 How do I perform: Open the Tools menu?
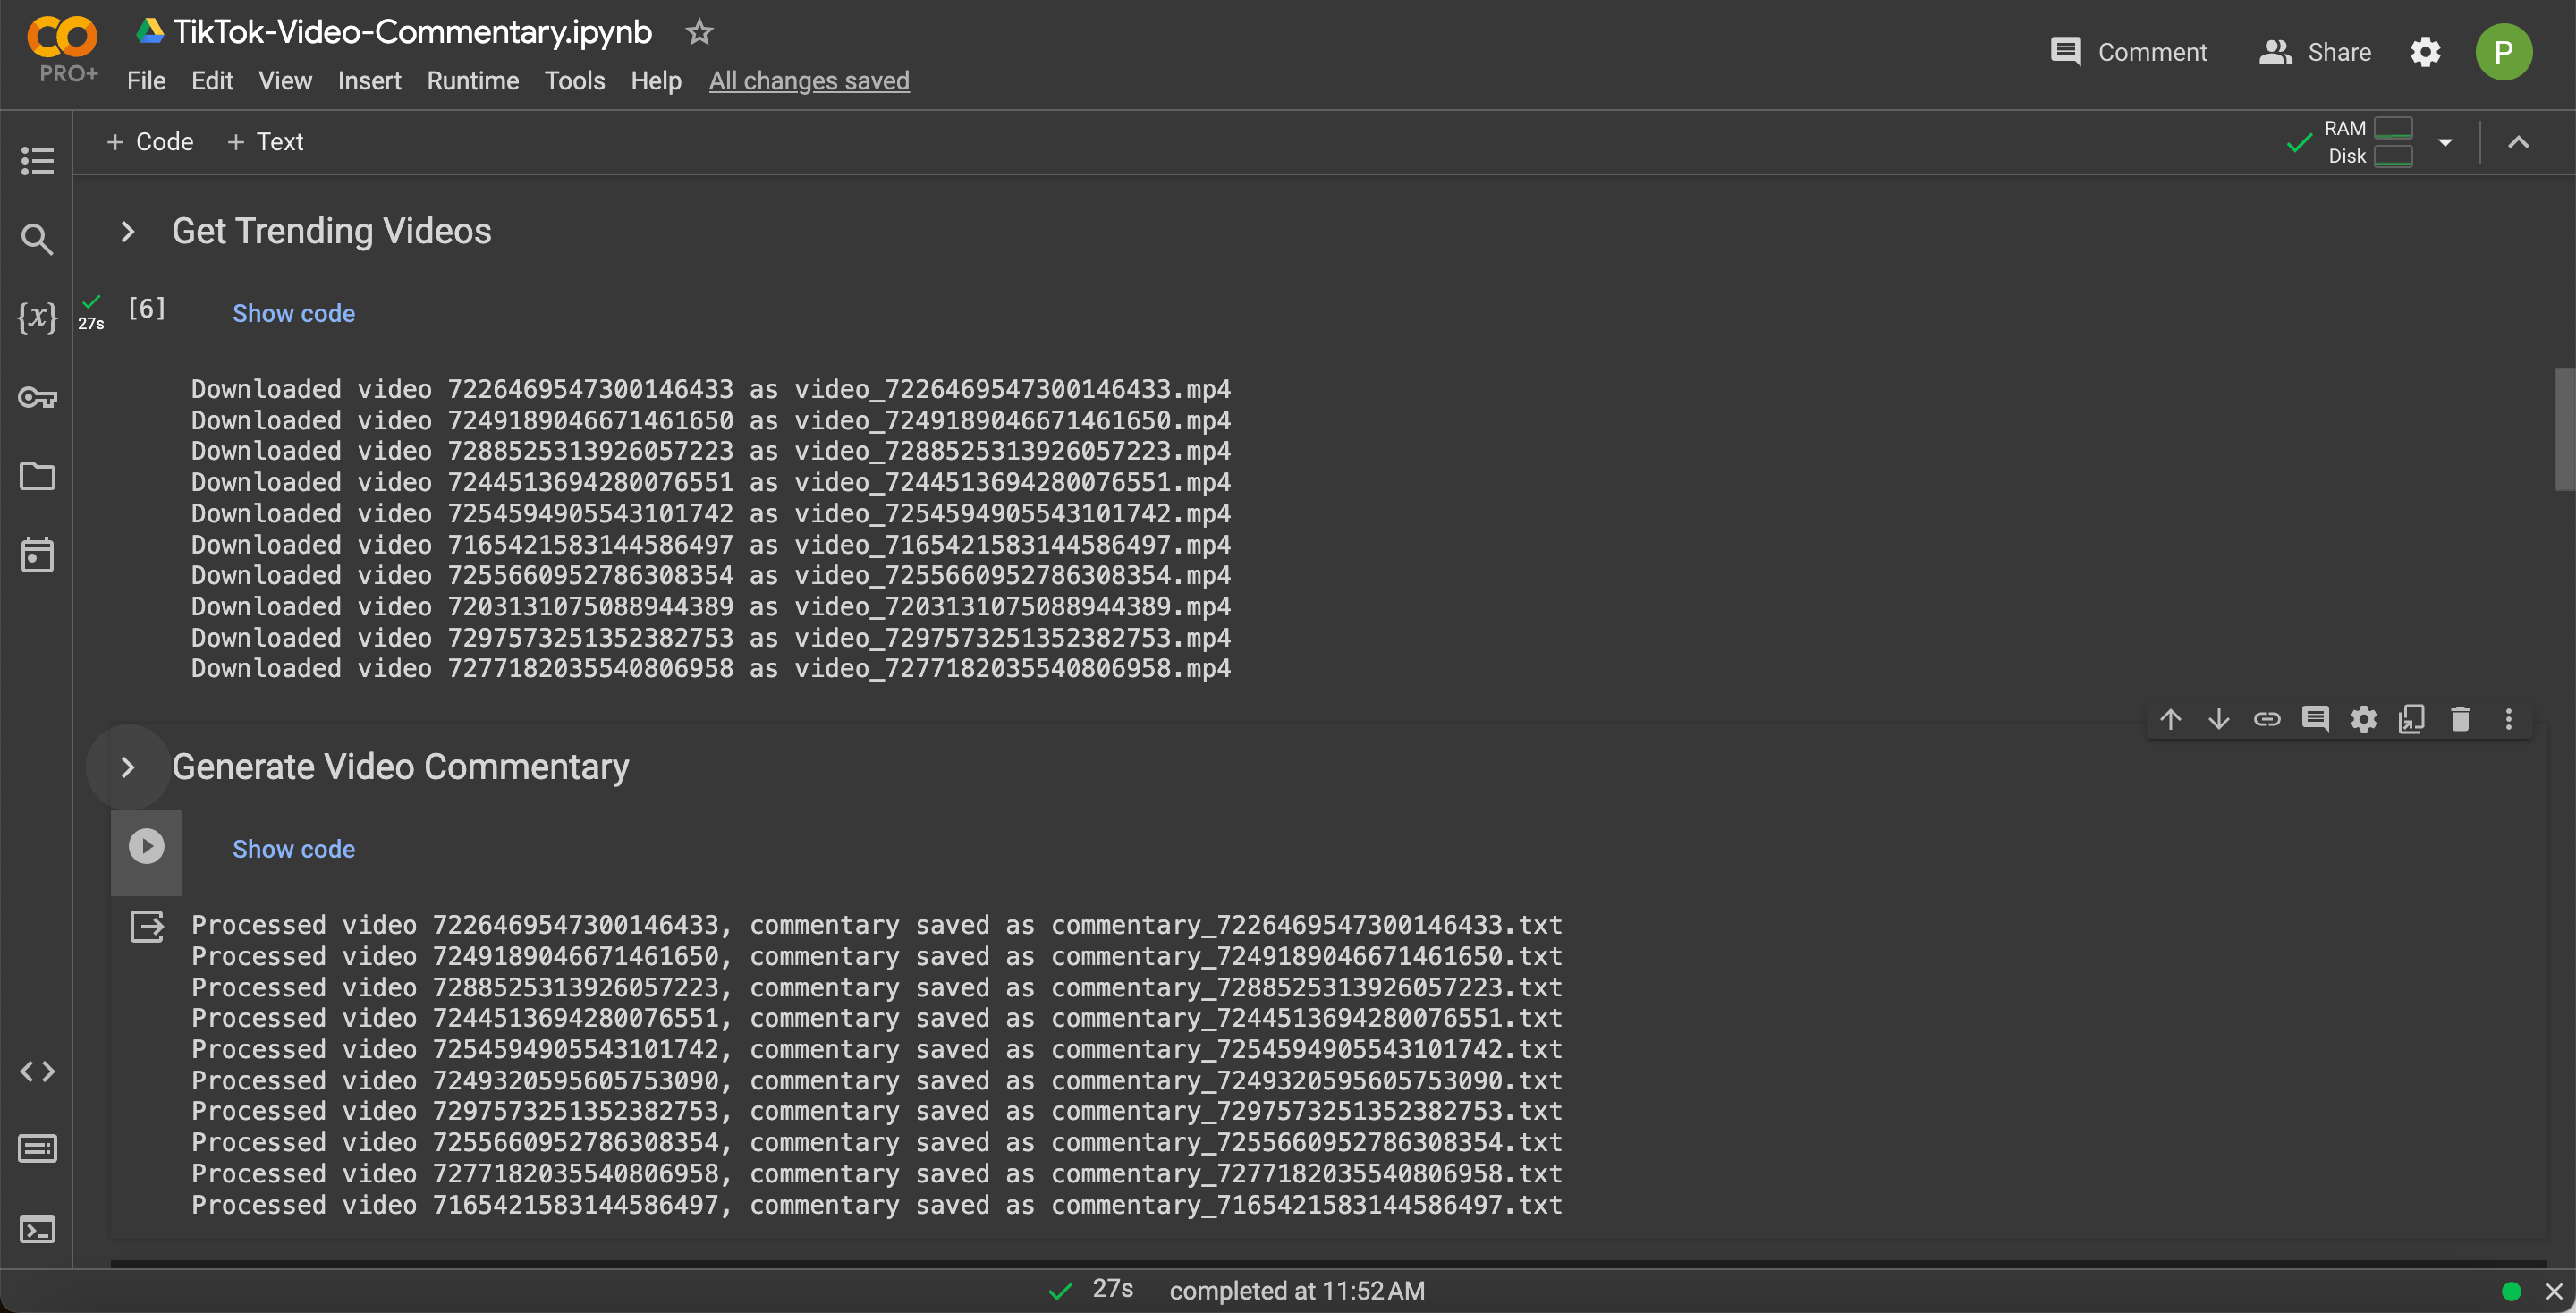coord(575,81)
